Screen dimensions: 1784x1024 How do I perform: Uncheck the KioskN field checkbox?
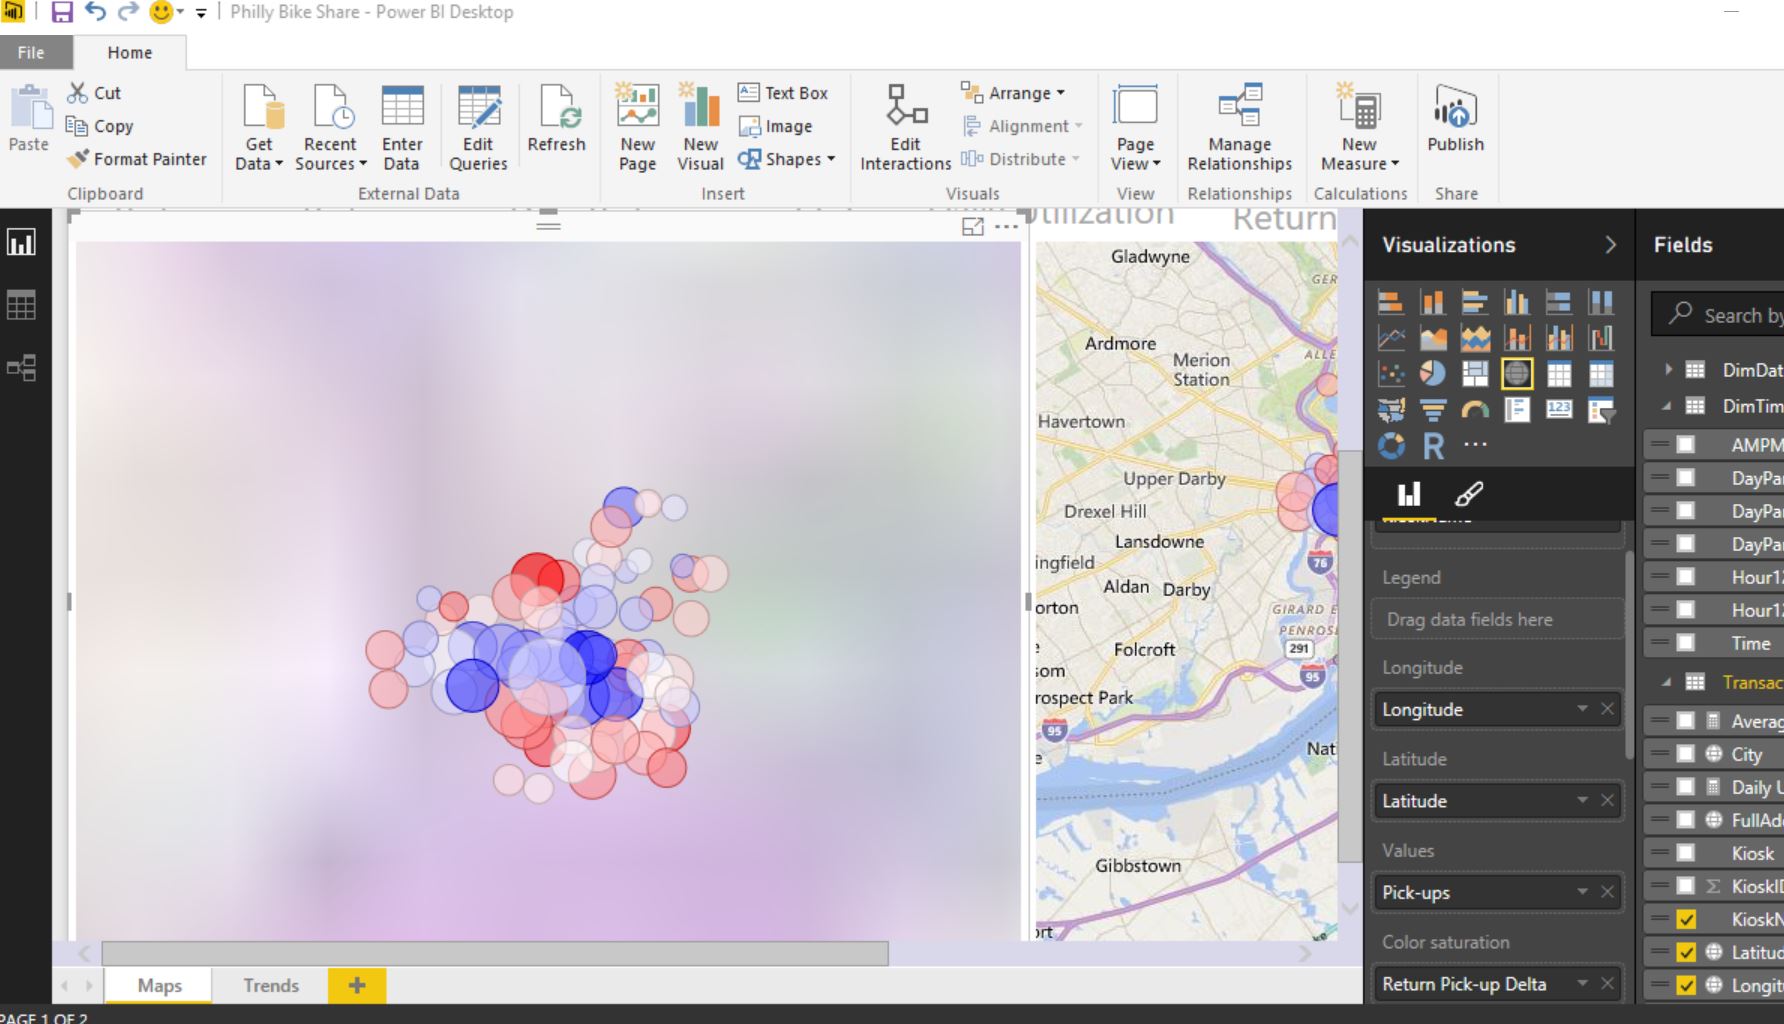[x=1686, y=919]
